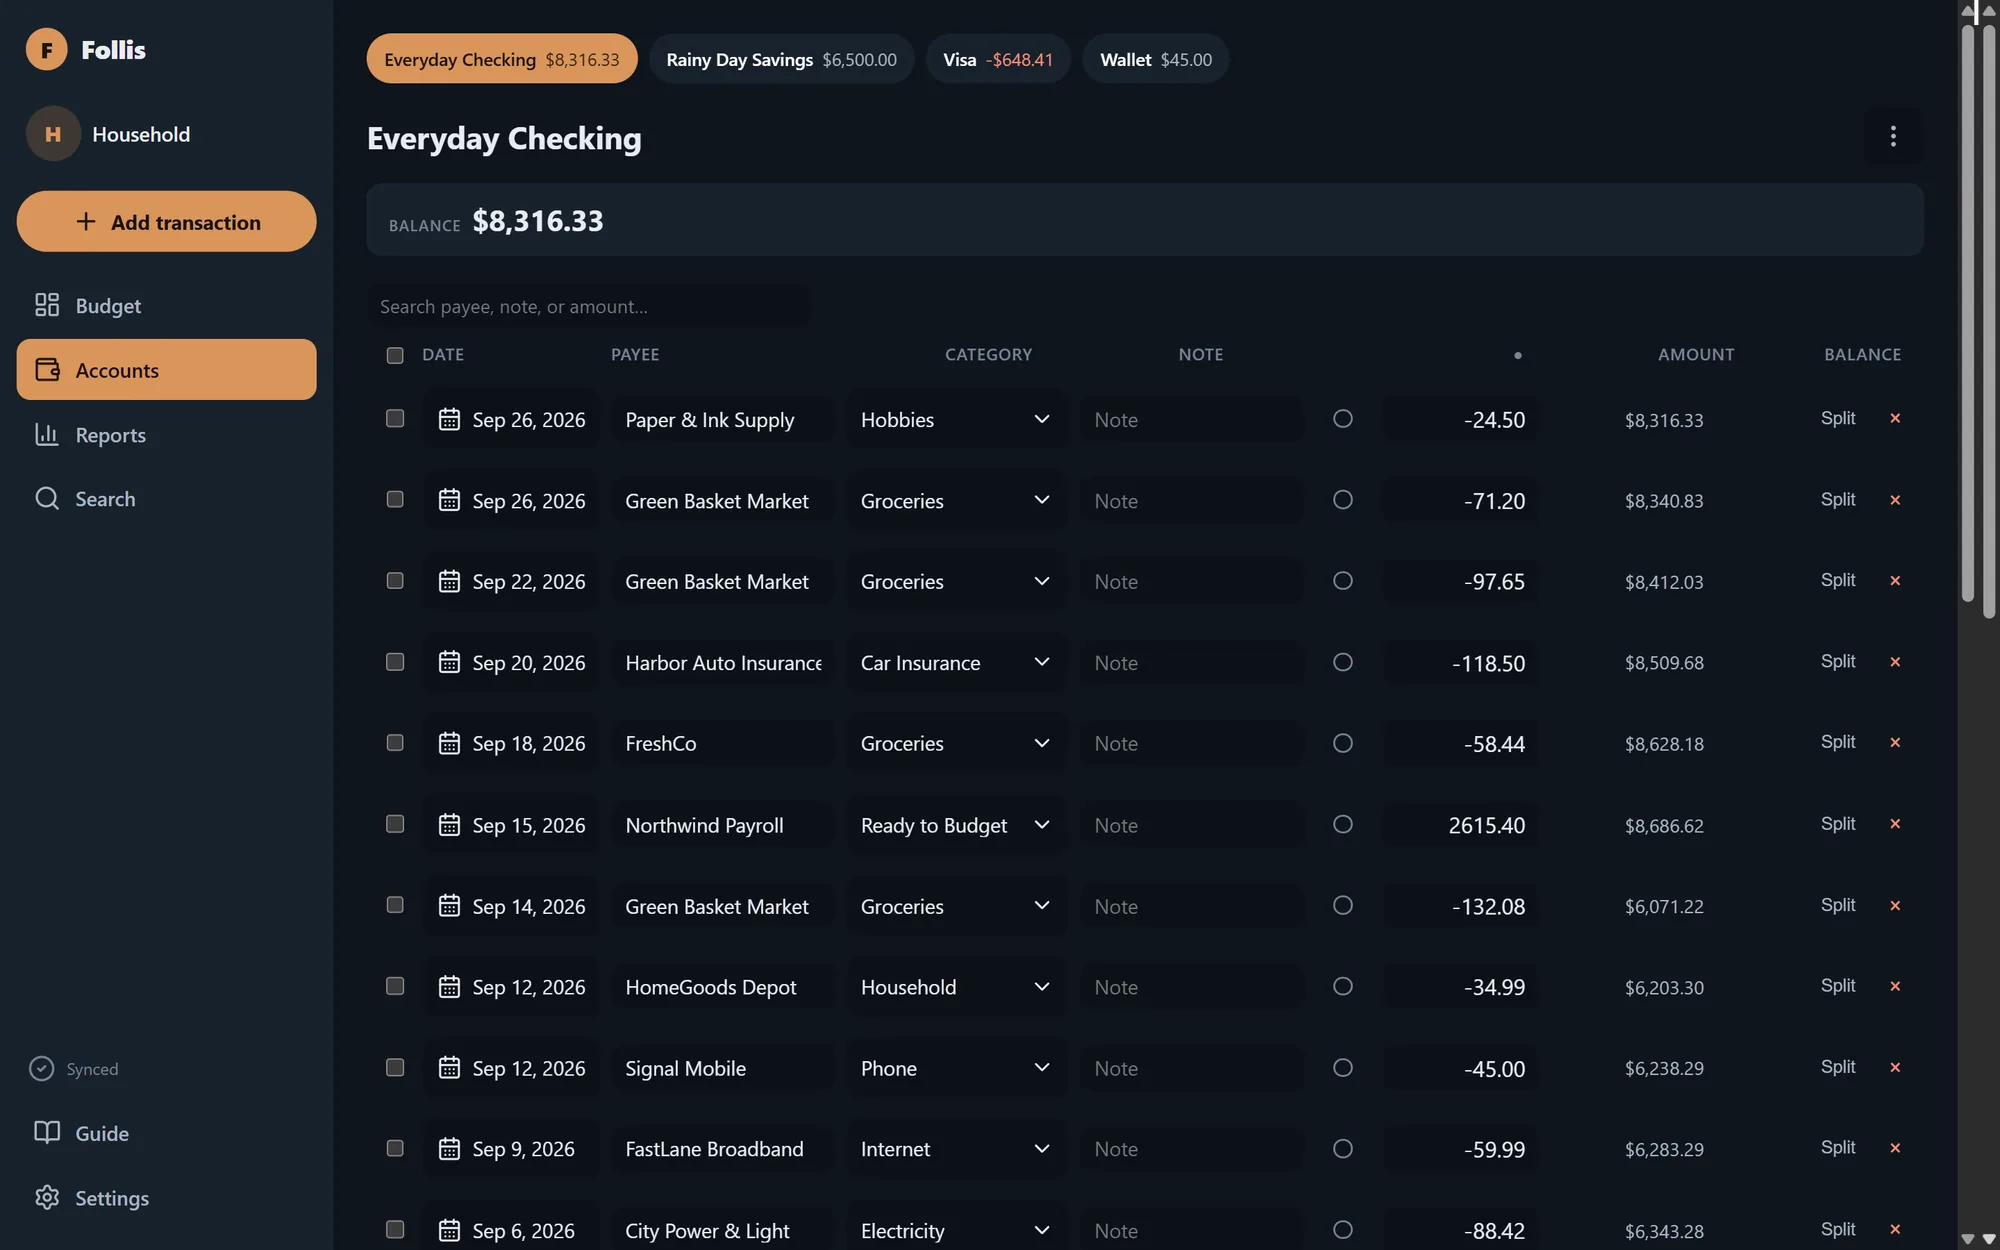Click Split on the Northwind Payroll row
Screen dimensions: 2000x1250
click(x=1838, y=823)
